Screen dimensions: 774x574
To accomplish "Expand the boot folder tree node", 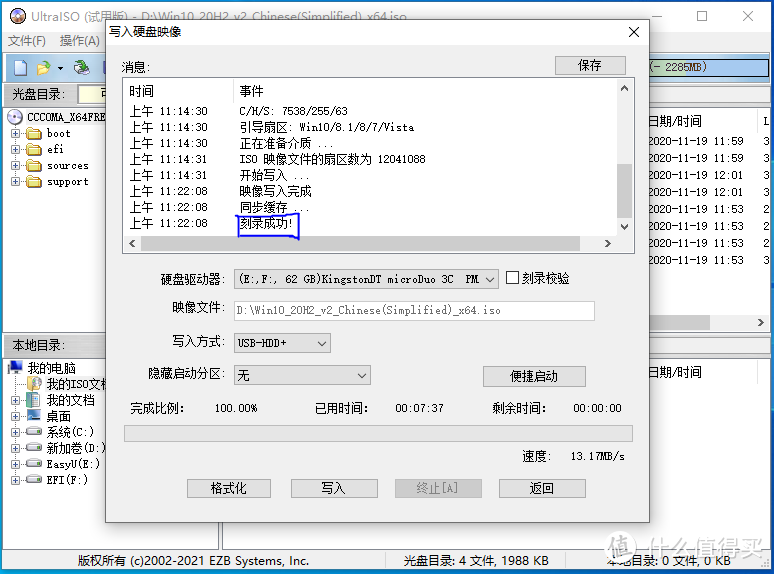I will [x=15, y=133].
